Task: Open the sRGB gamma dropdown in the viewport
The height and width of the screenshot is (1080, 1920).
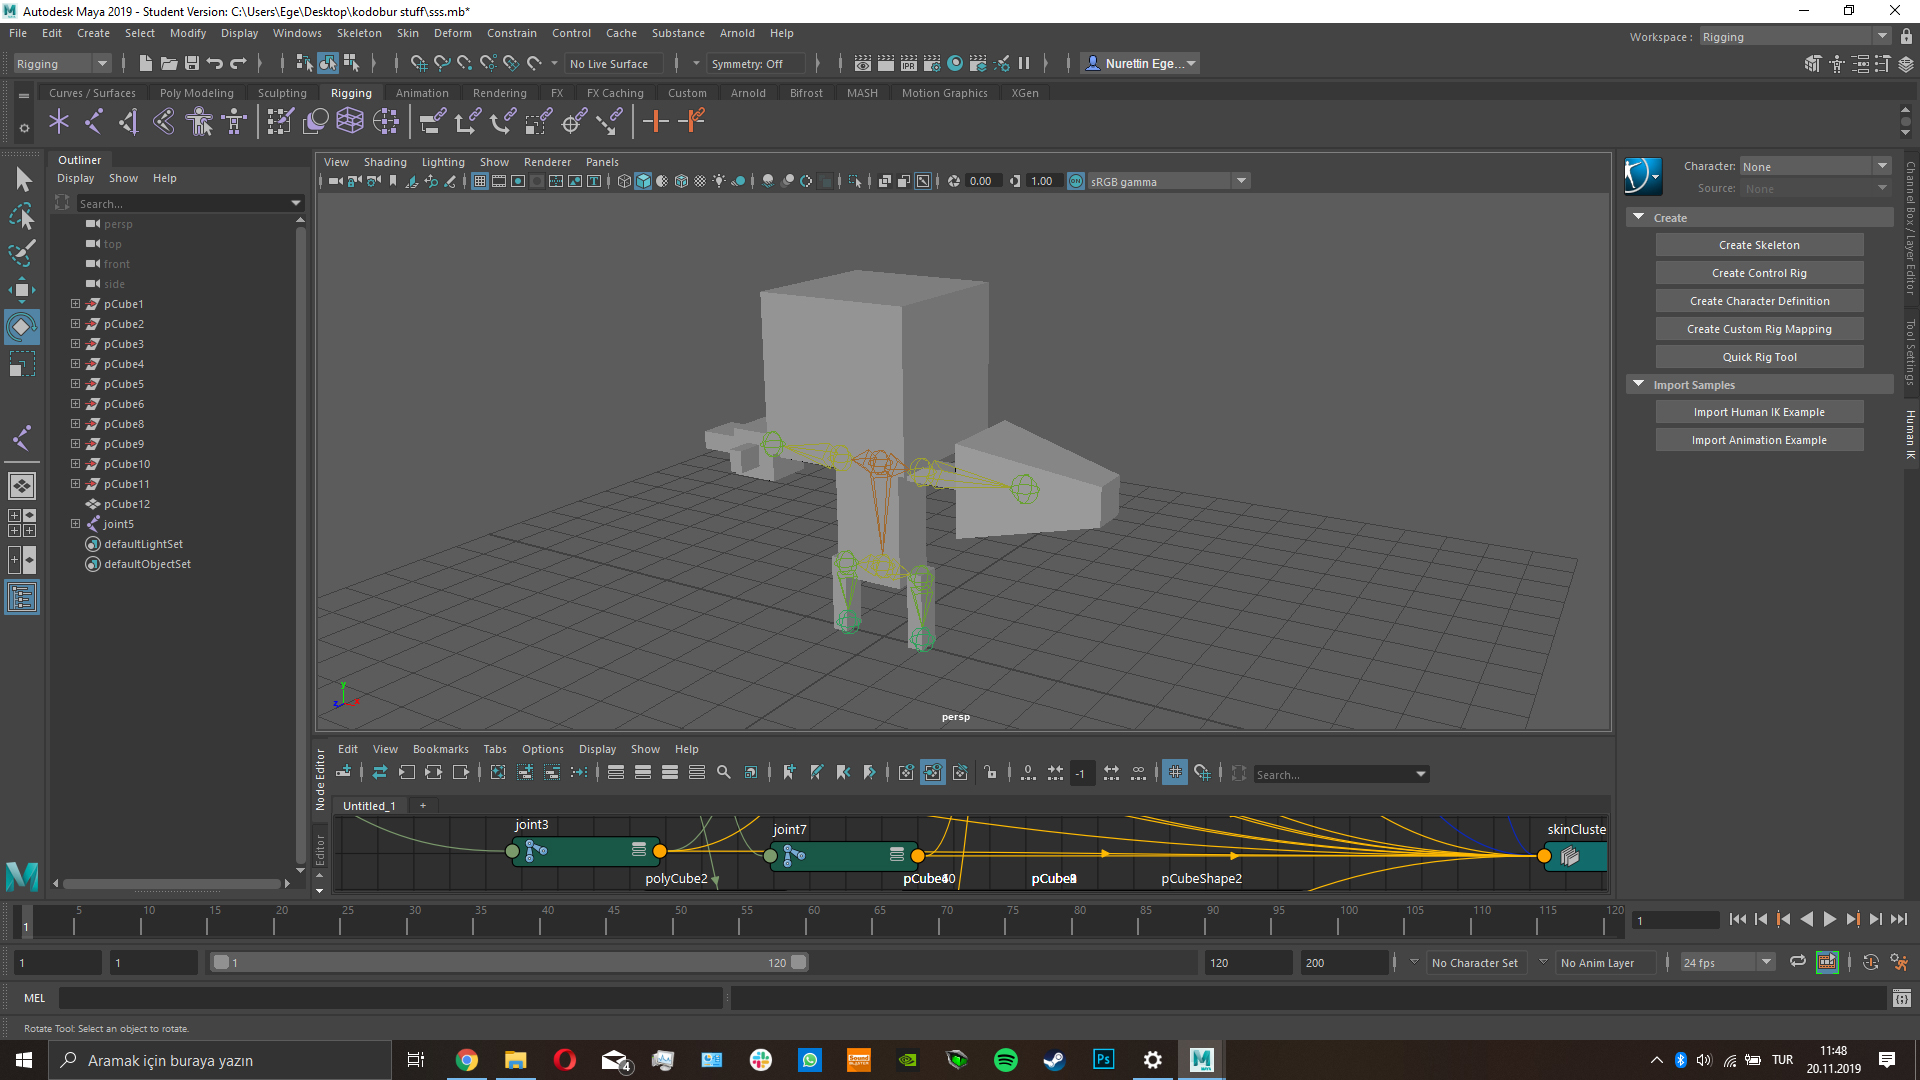Action: 1241,181
